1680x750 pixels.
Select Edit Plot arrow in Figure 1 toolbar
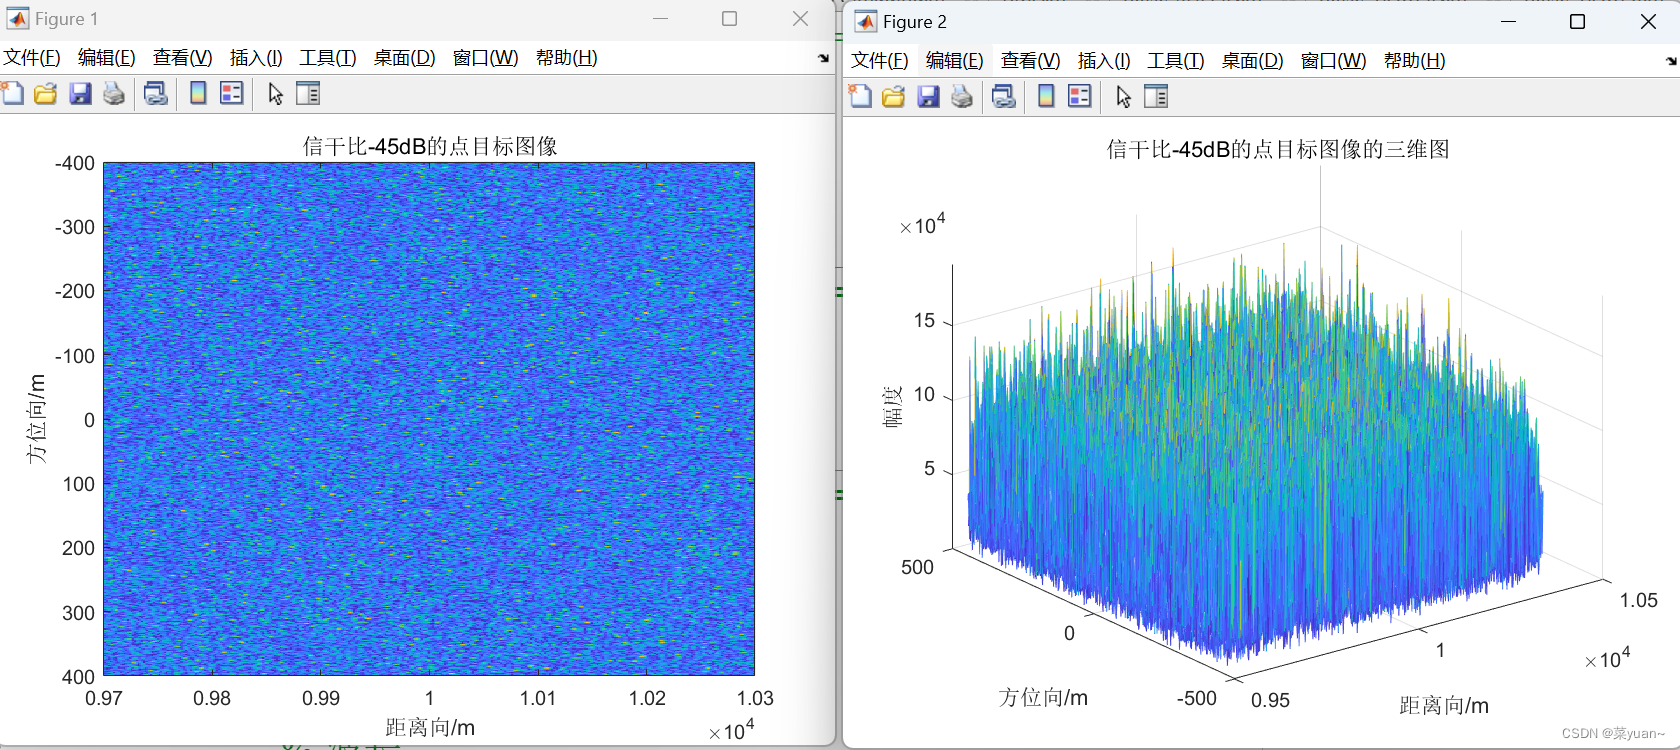click(275, 94)
